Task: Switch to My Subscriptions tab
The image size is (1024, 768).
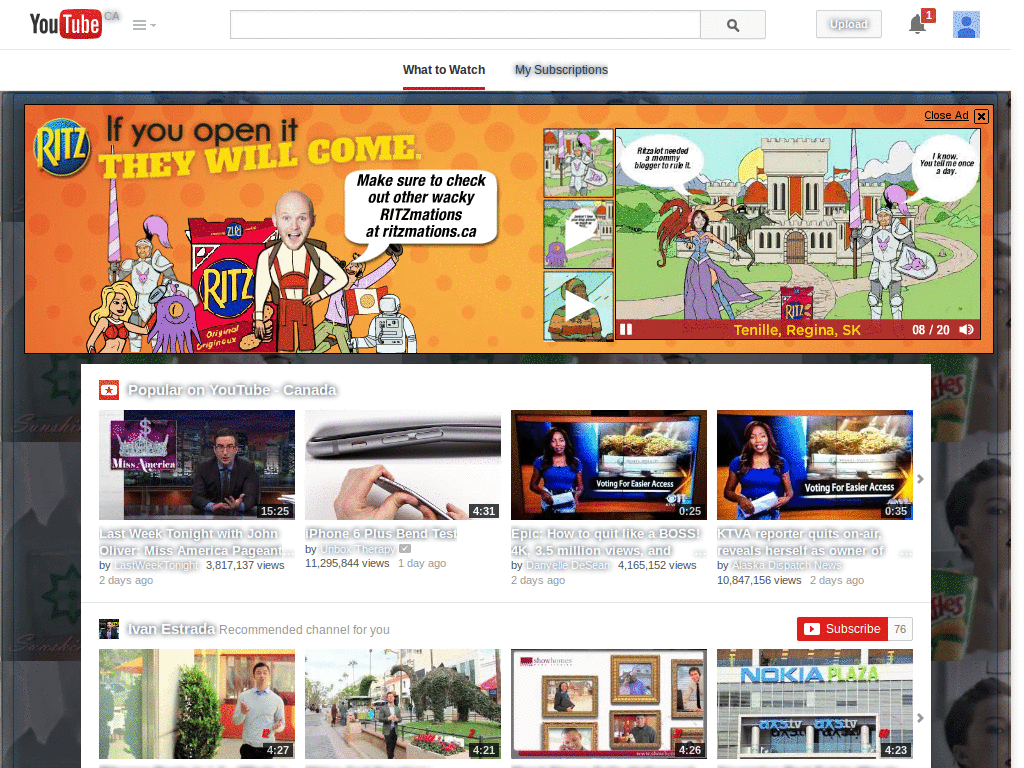Action: pyautogui.click(x=561, y=70)
